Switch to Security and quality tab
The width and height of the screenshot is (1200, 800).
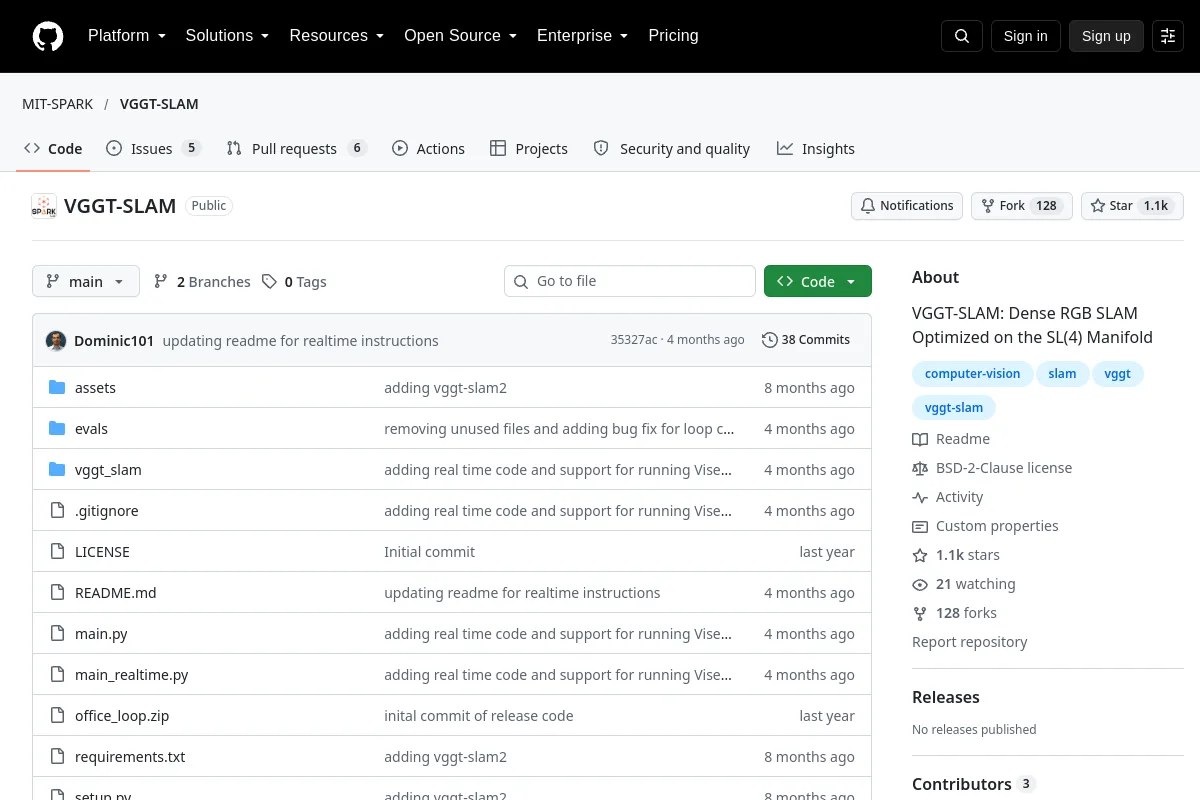672,149
